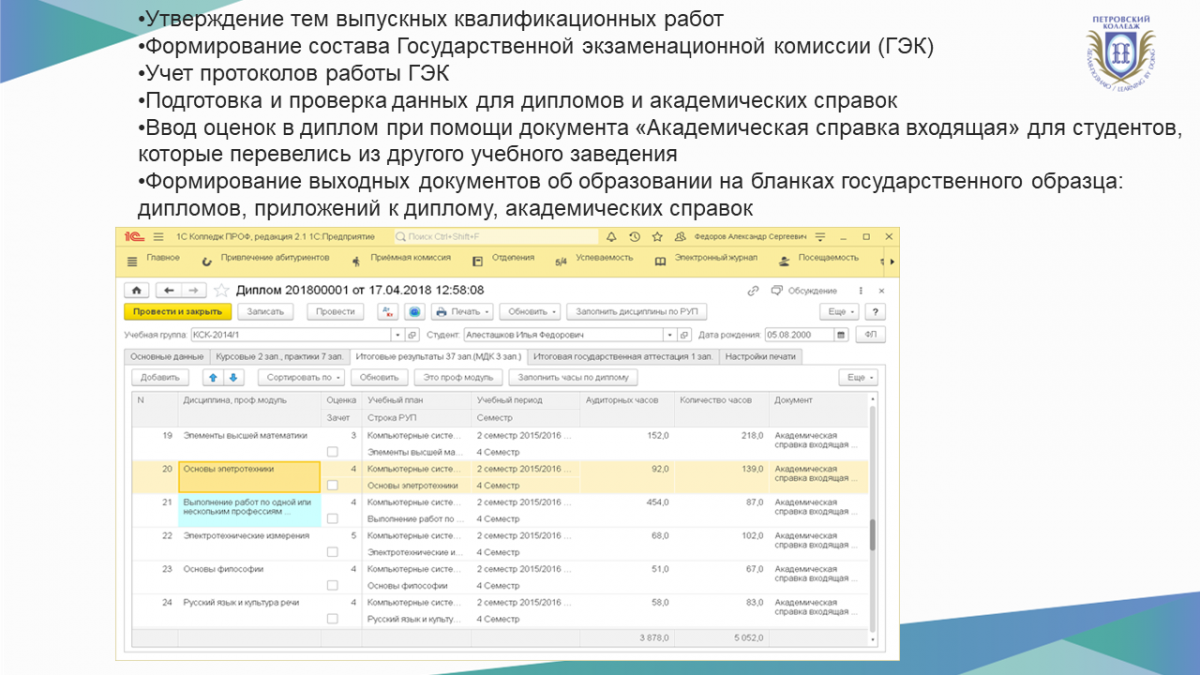Click the Home icon button
This screenshot has height=675, width=1200.
pos(135,290)
